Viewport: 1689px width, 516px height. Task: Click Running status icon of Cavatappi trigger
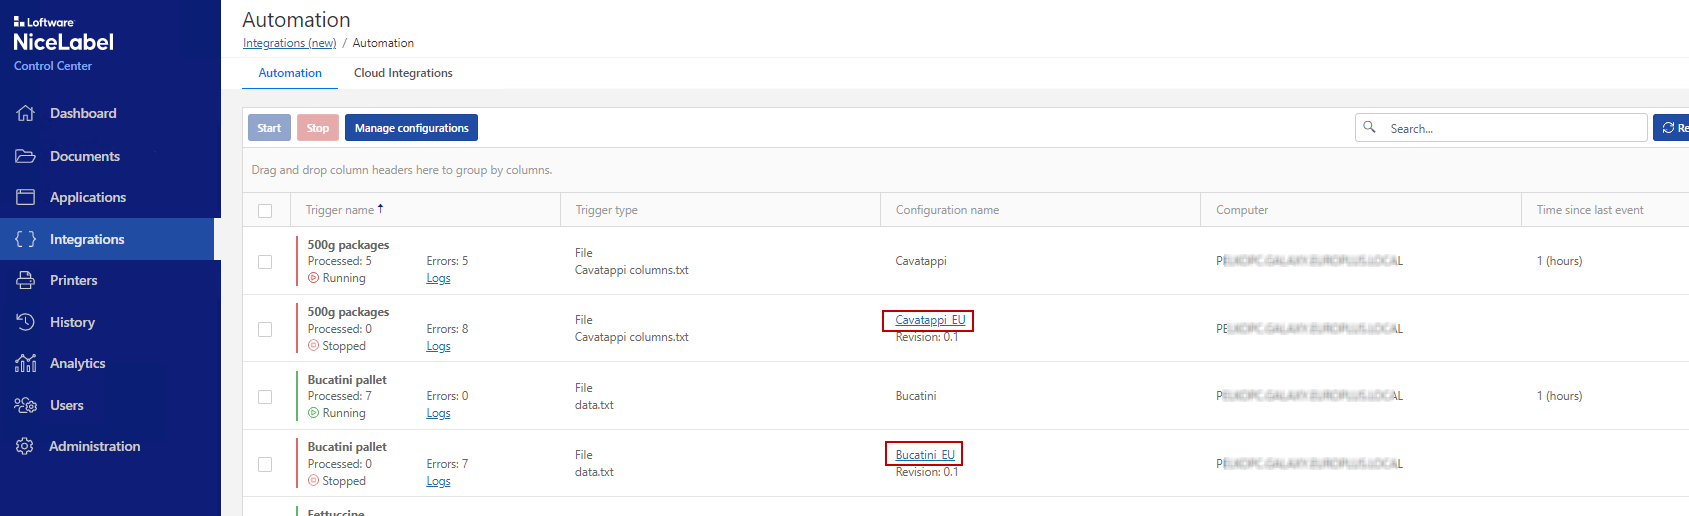pos(313,278)
